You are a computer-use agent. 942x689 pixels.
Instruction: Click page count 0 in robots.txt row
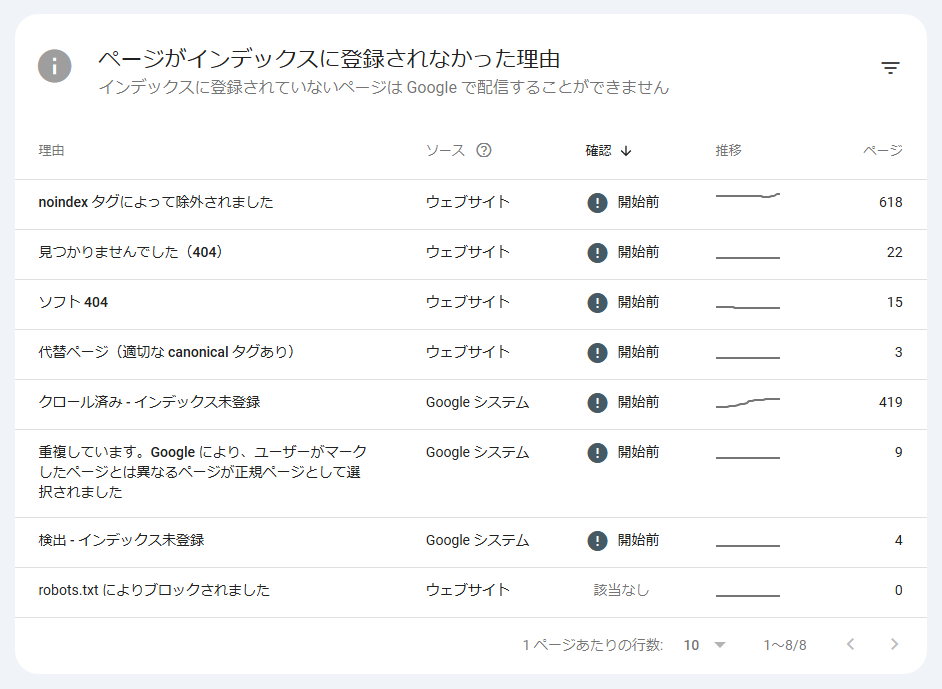click(x=898, y=590)
